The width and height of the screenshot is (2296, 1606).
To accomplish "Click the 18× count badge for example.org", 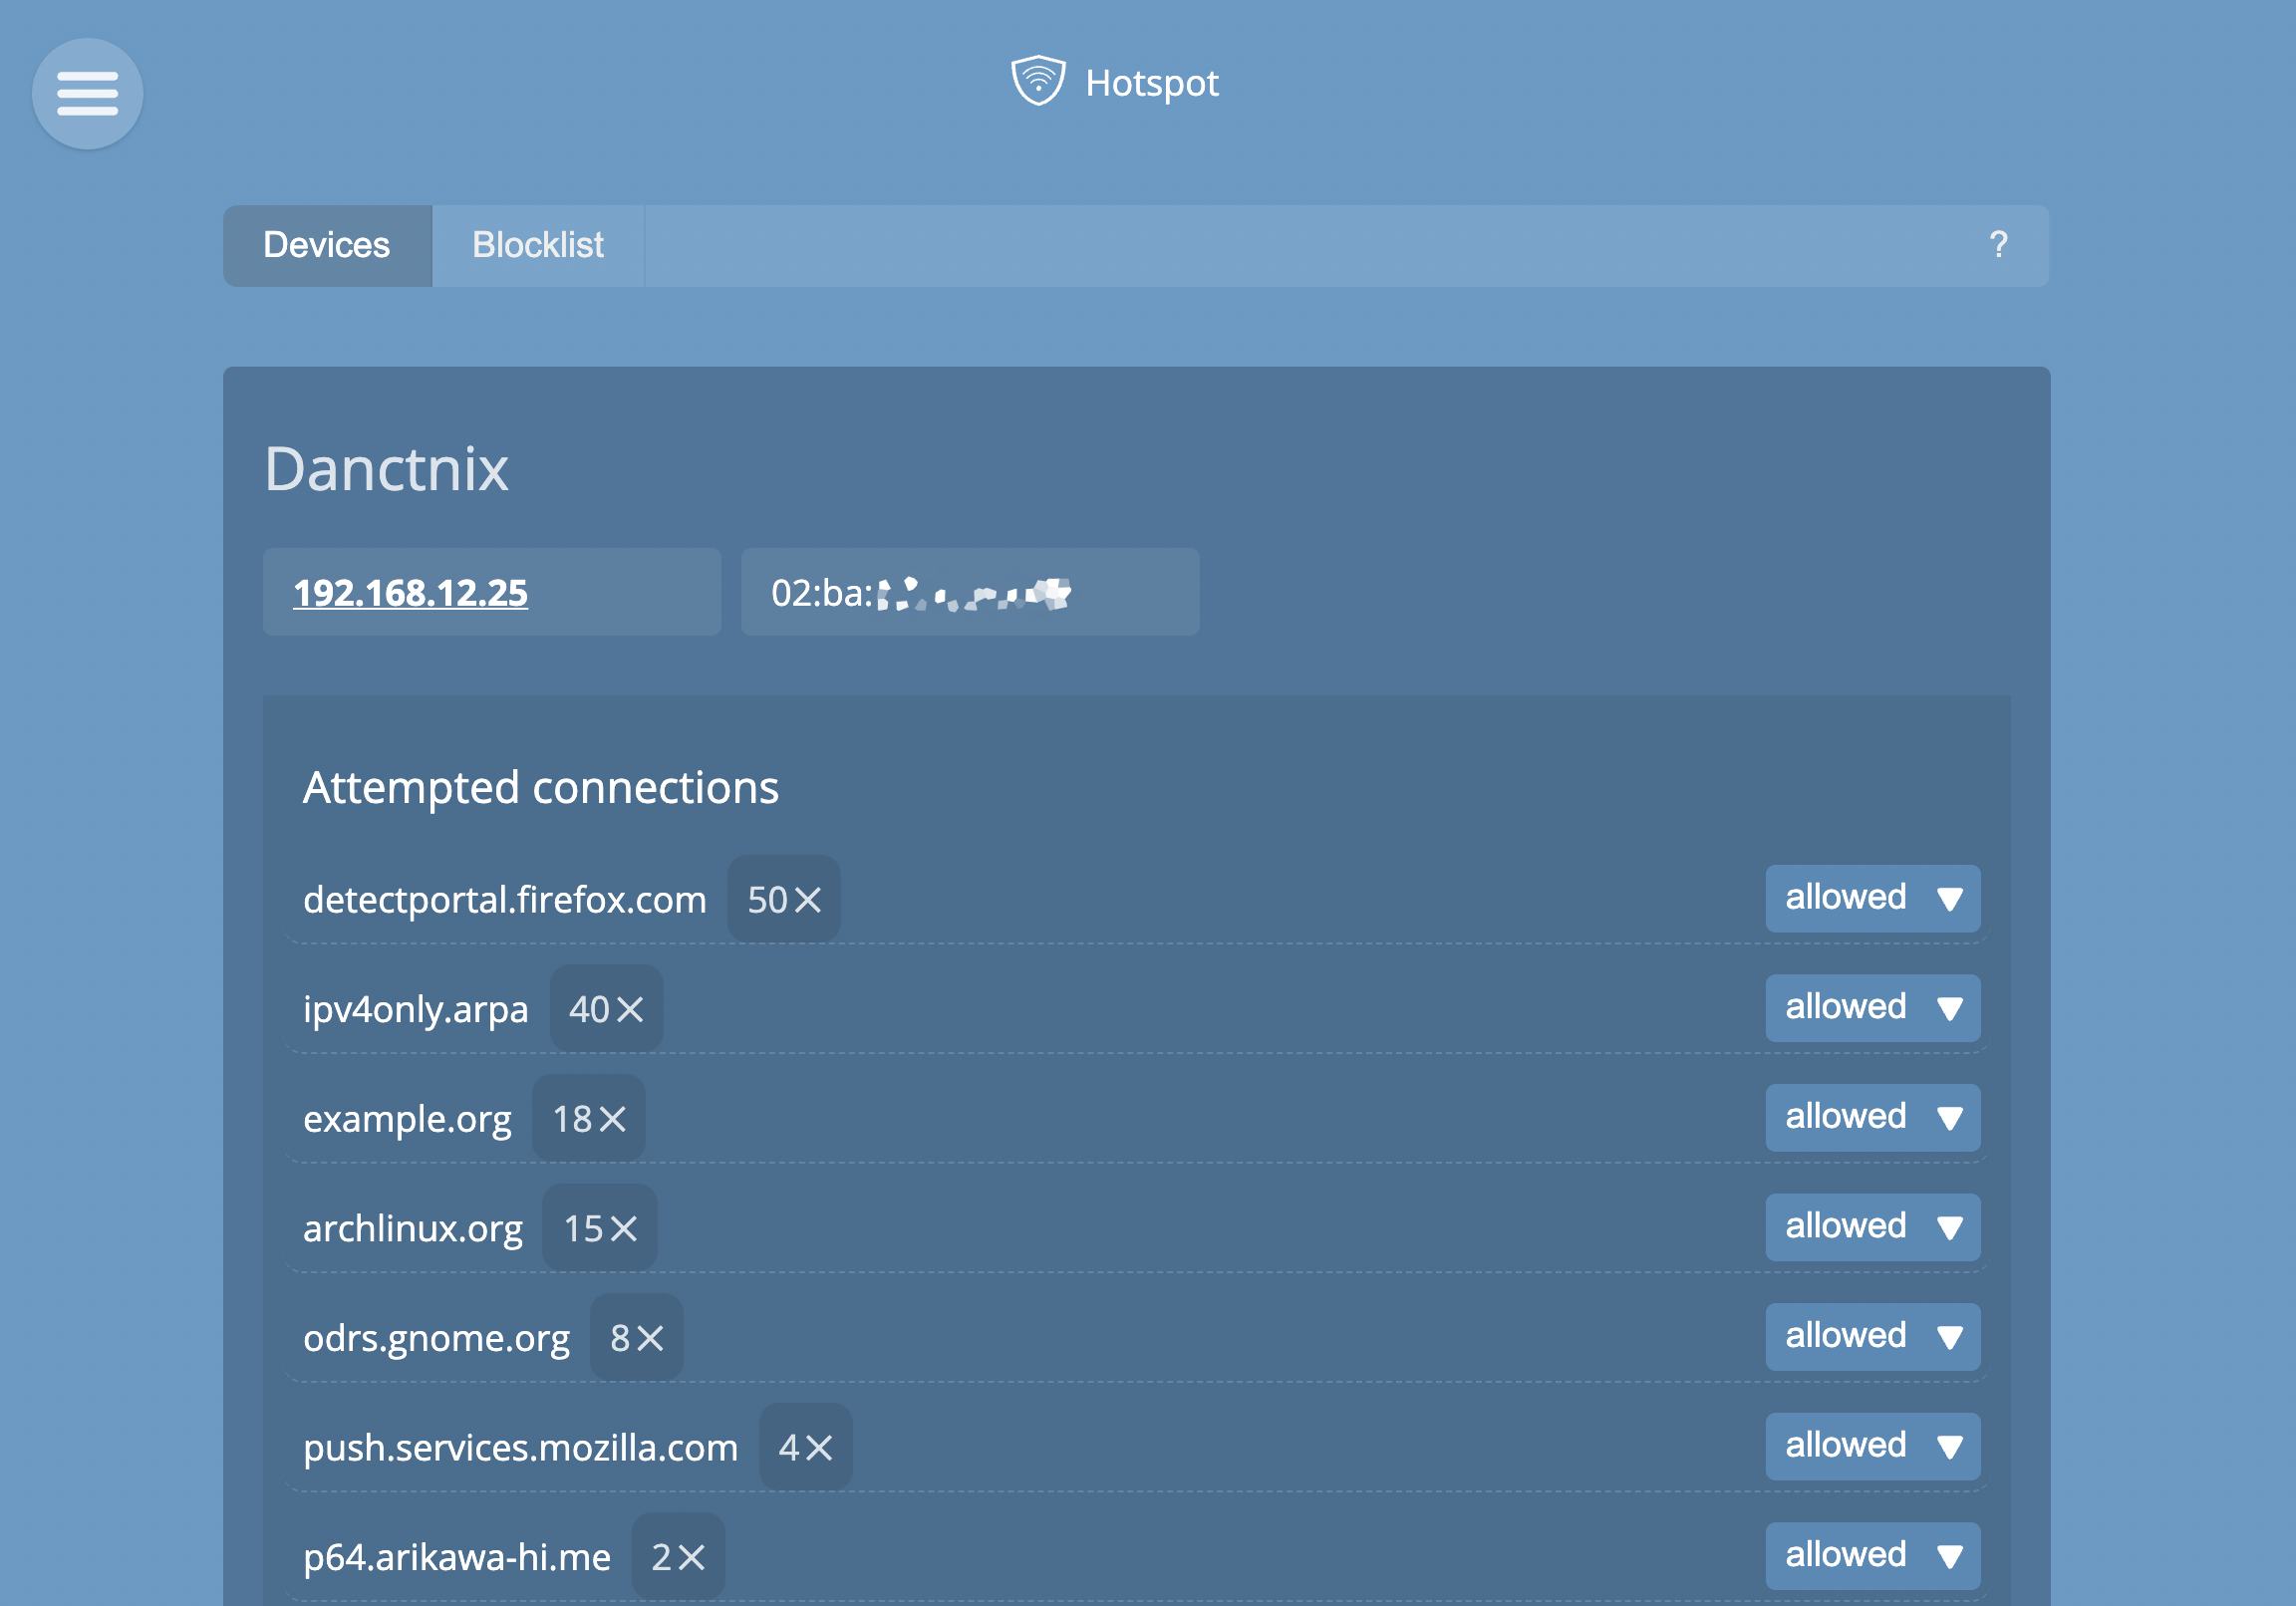I will [x=588, y=1118].
